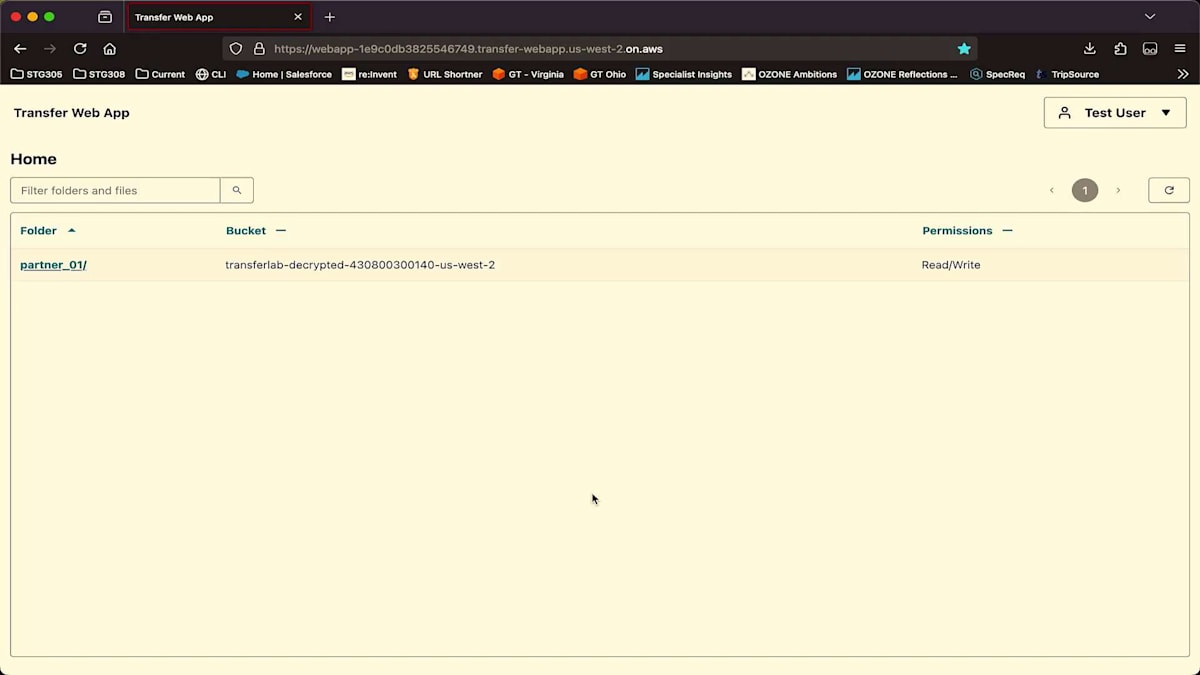The width and height of the screenshot is (1200, 675).
Task: Go back to the previous page
Action: point(20,48)
